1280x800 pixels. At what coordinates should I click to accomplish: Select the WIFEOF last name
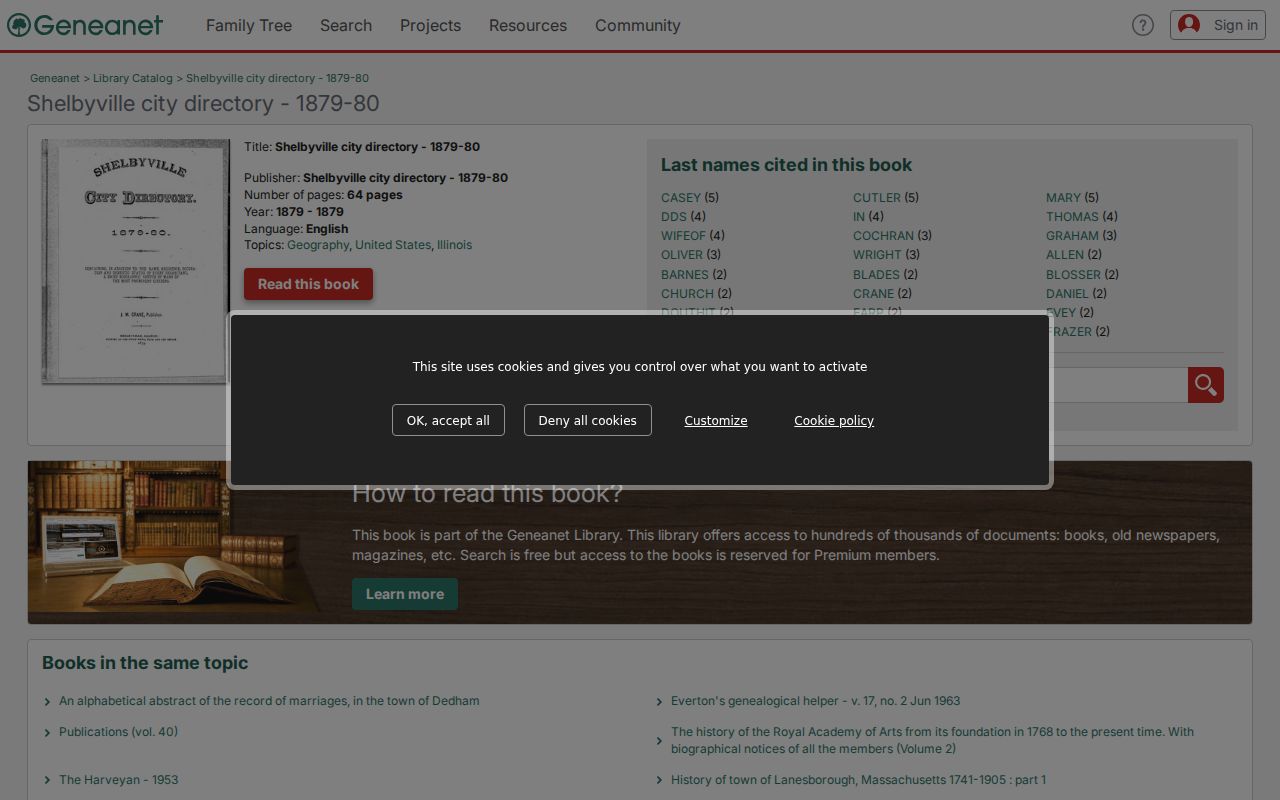(x=683, y=236)
